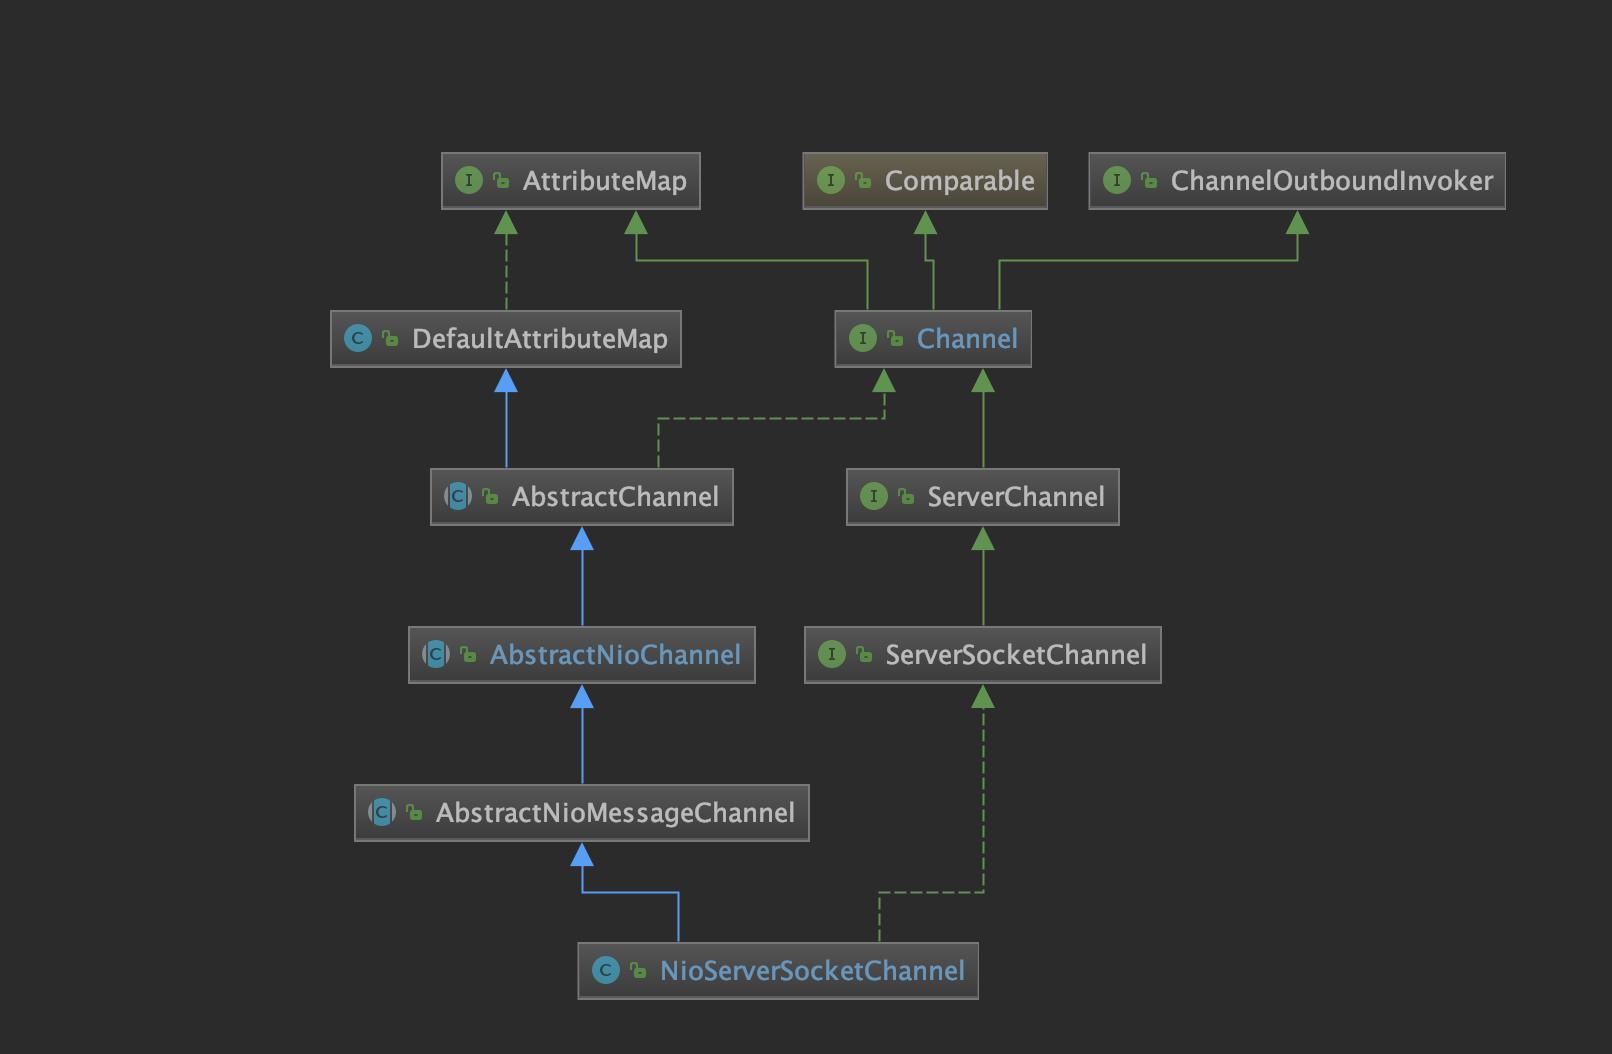
Task: Click the interface icon on ServerChannel node
Action: click(874, 496)
